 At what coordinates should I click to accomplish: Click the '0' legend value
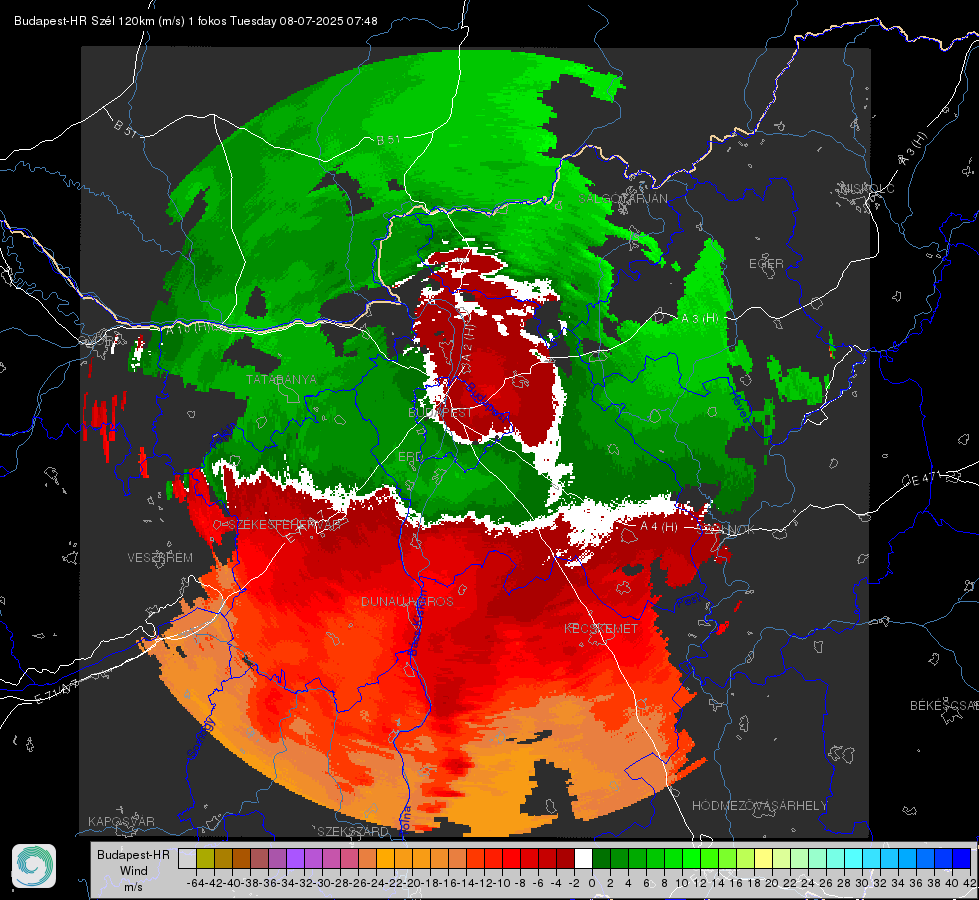pos(592,883)
